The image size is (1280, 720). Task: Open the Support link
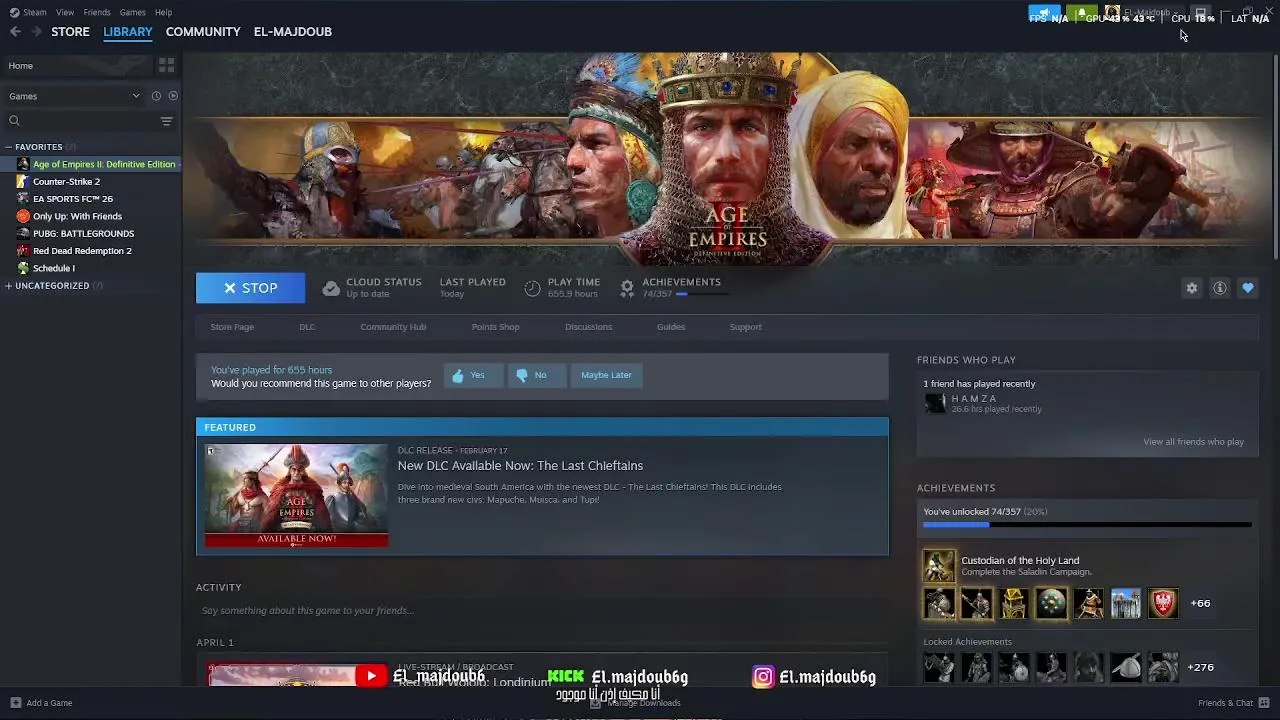[745, 327]
